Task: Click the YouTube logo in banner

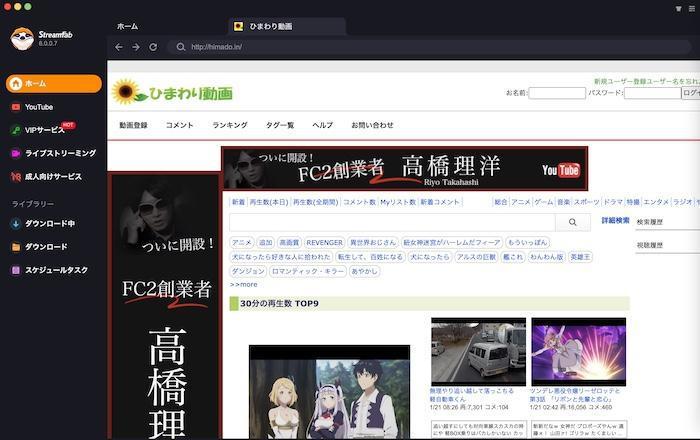Action: 561,170
